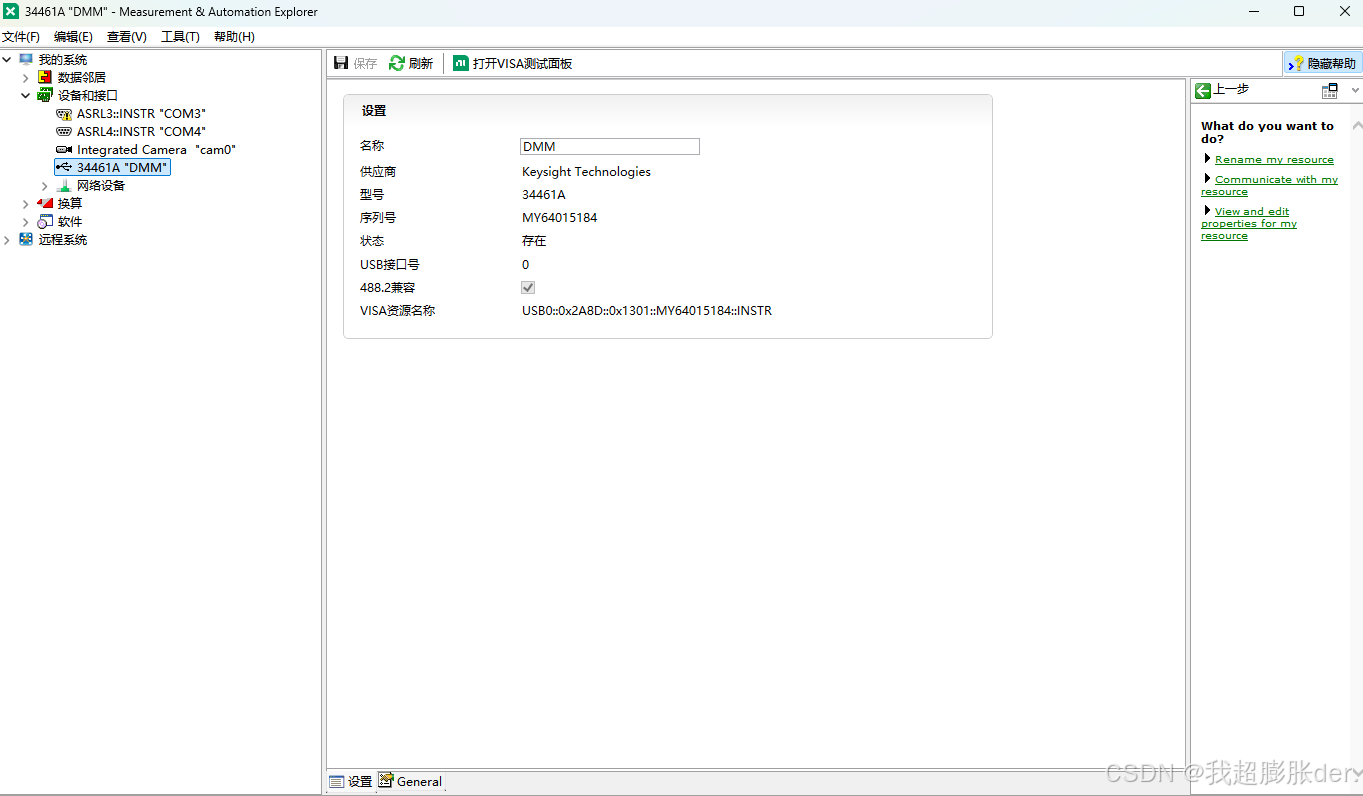Click the ASRL3 COM3 serial port icon

[64, 114]
